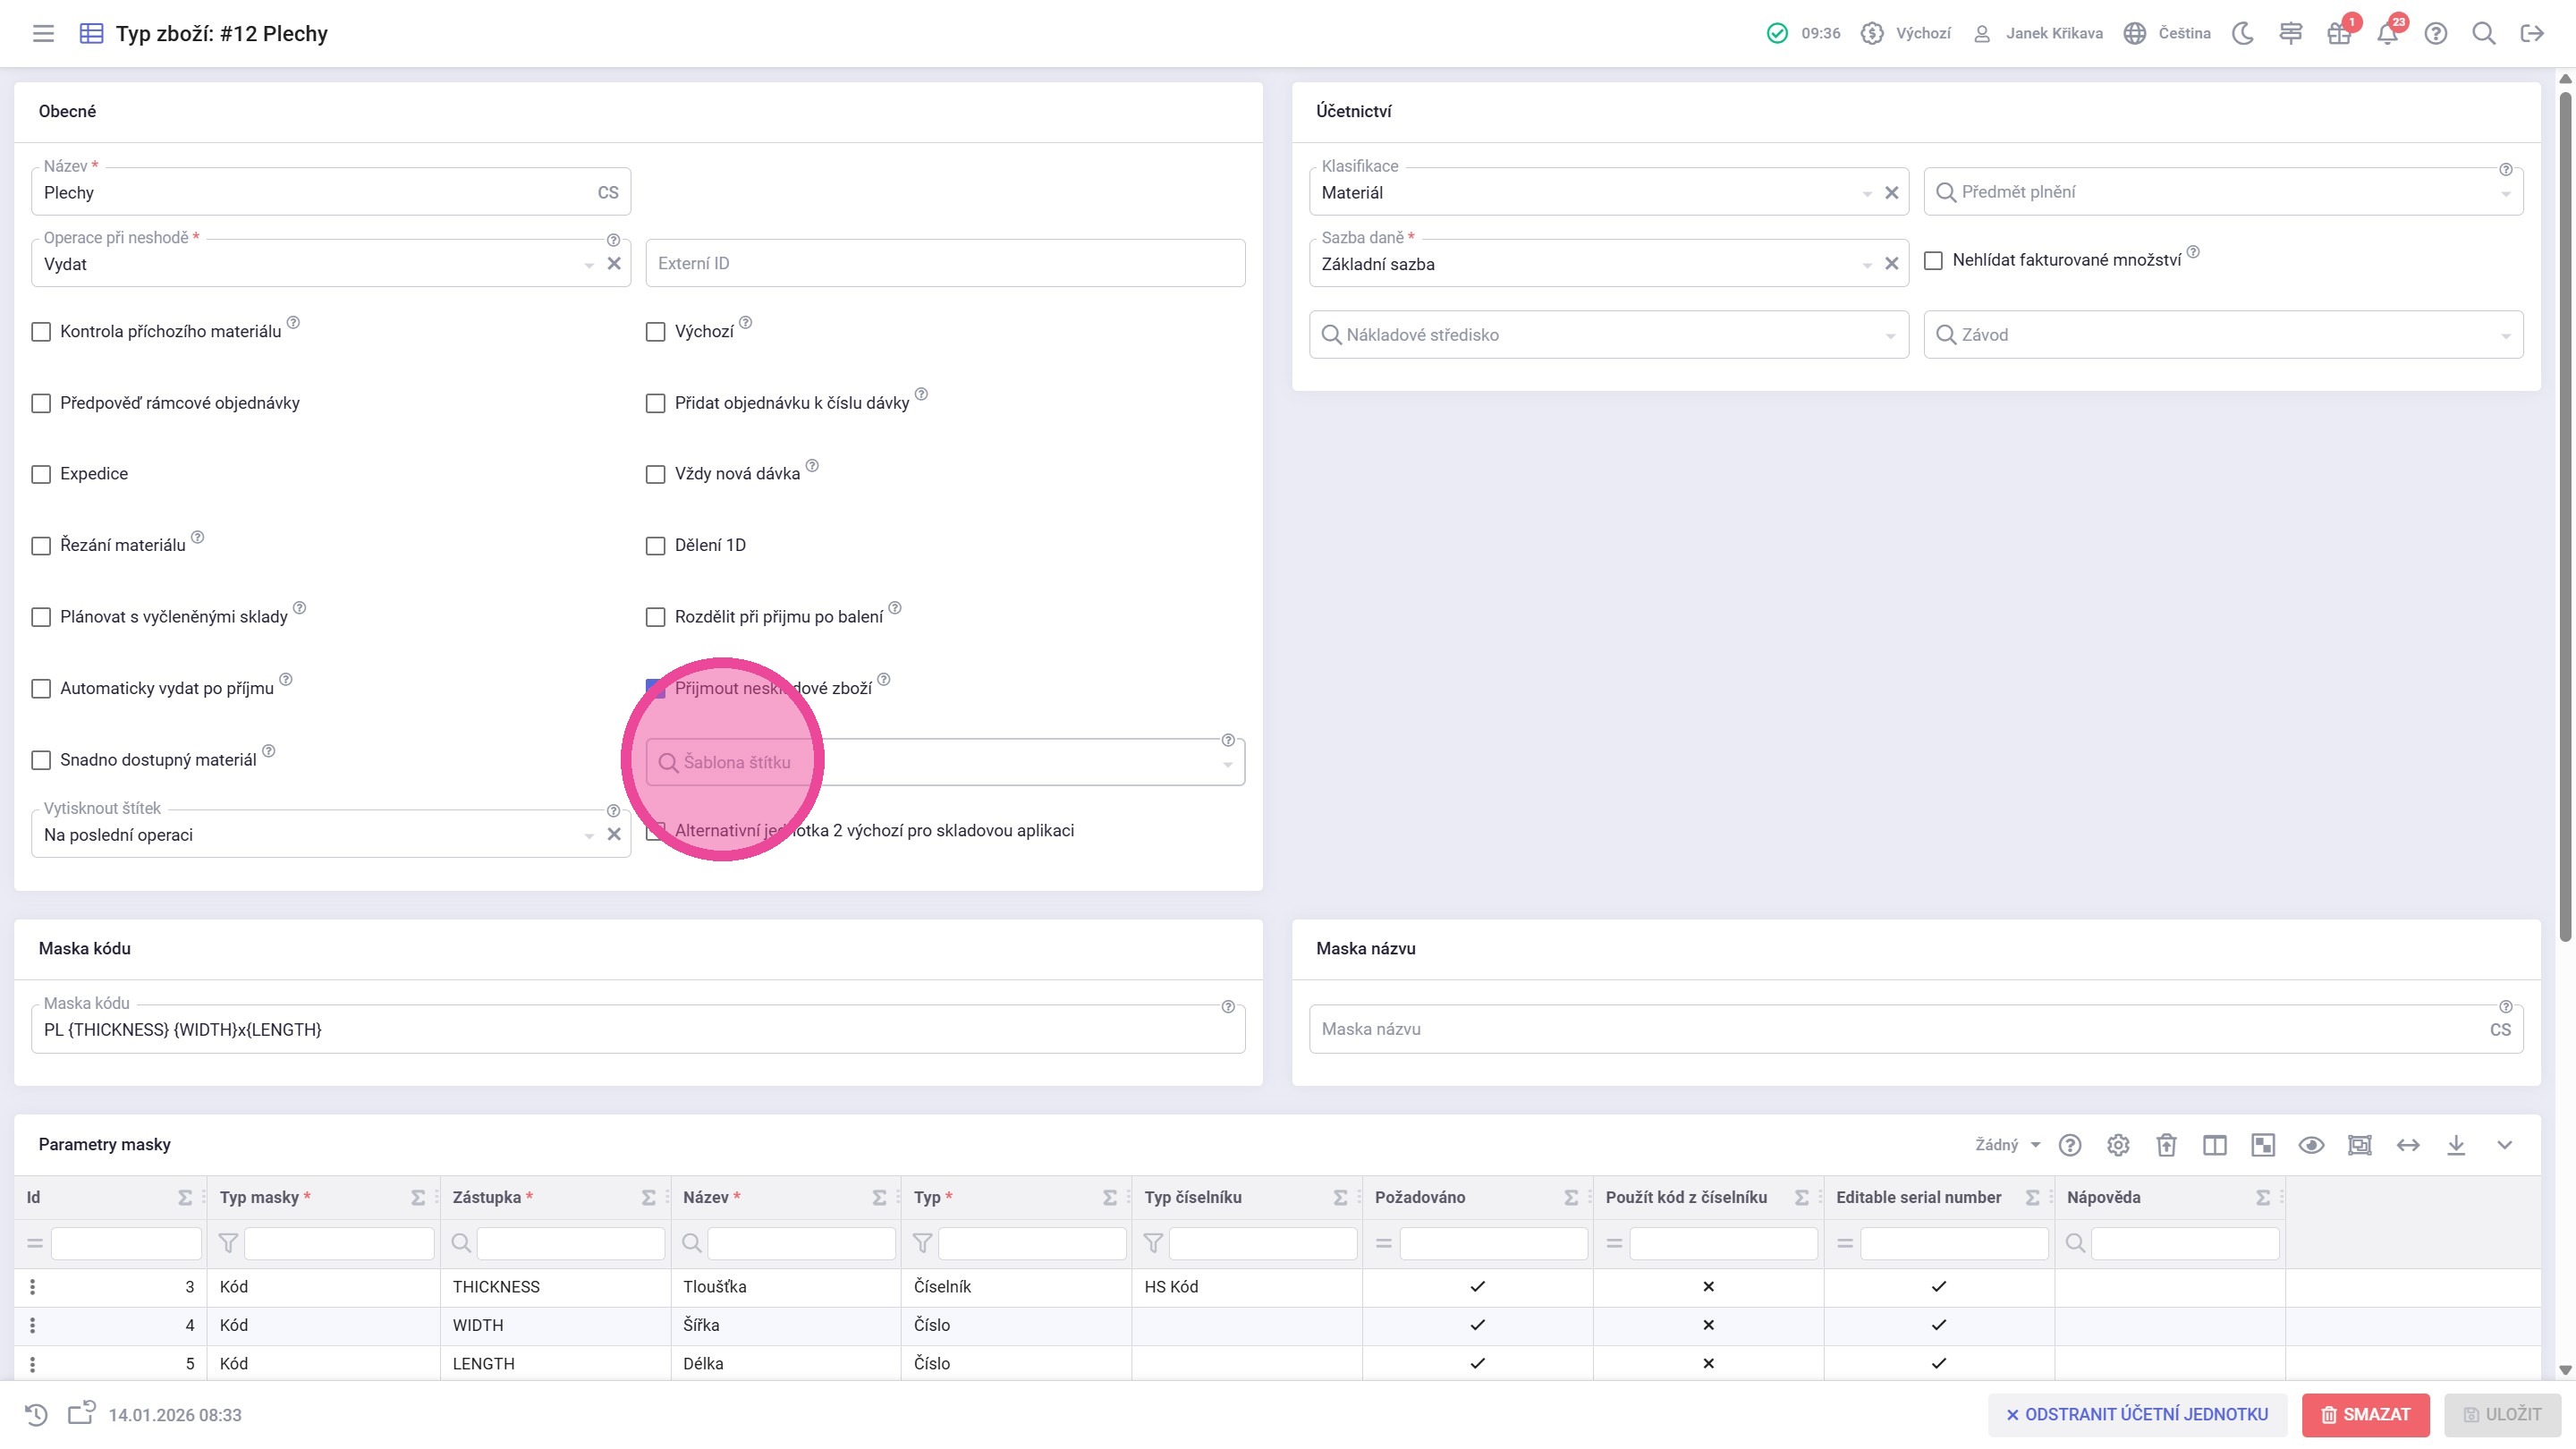Open row menu for THICKNESS parameter

(x=33, y=1287)
